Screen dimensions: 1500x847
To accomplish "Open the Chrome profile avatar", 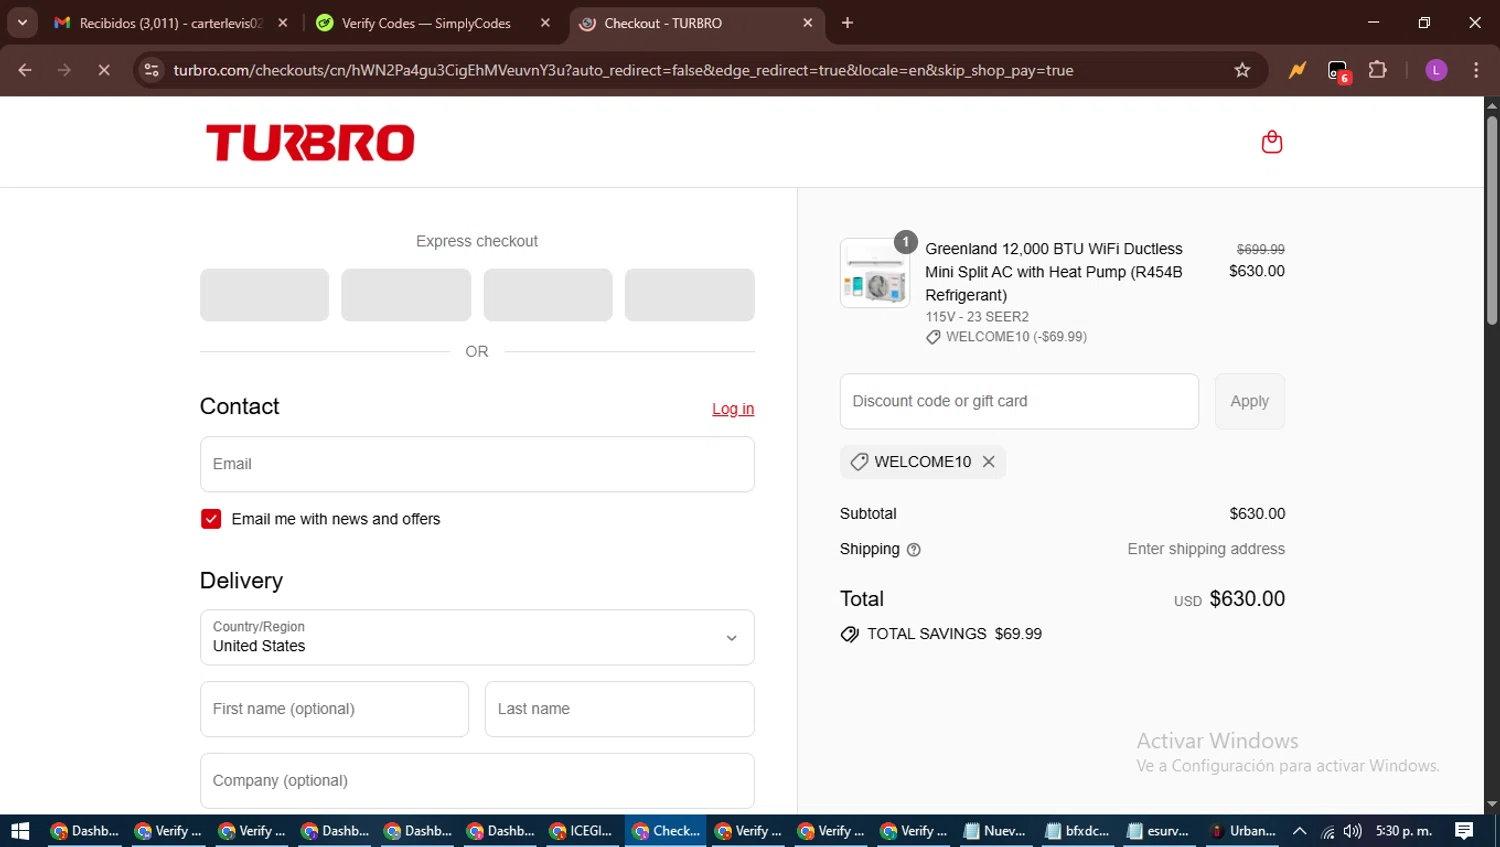I will (x=1436, y=70).
